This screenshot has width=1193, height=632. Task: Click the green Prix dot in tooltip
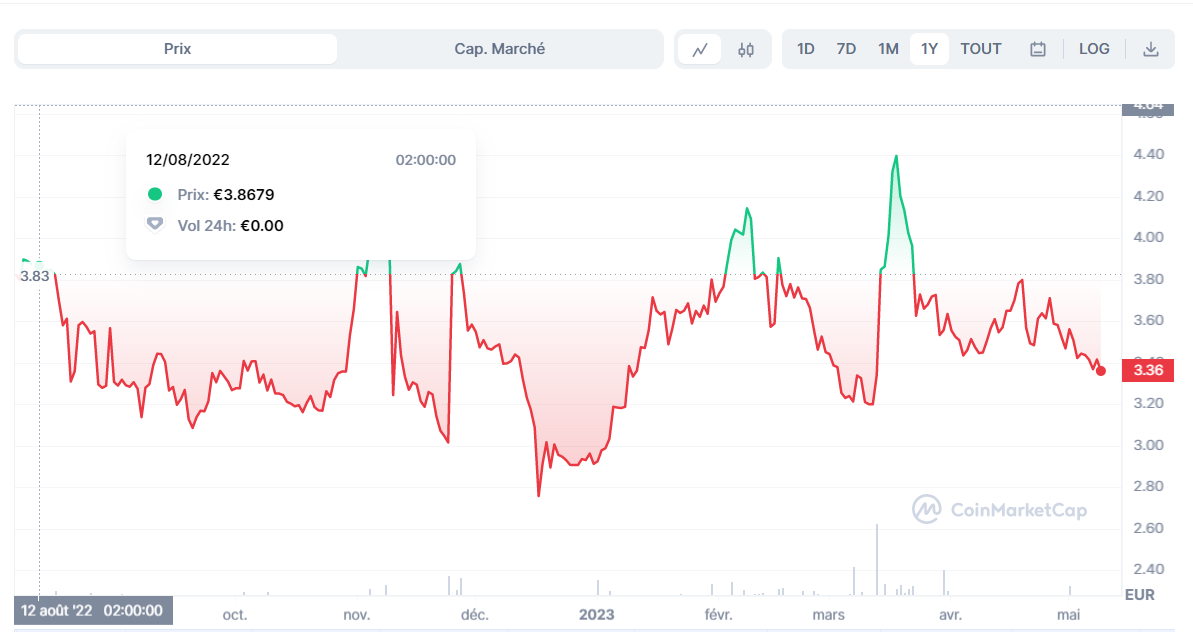pyautogui.click(x=154, y=194)
